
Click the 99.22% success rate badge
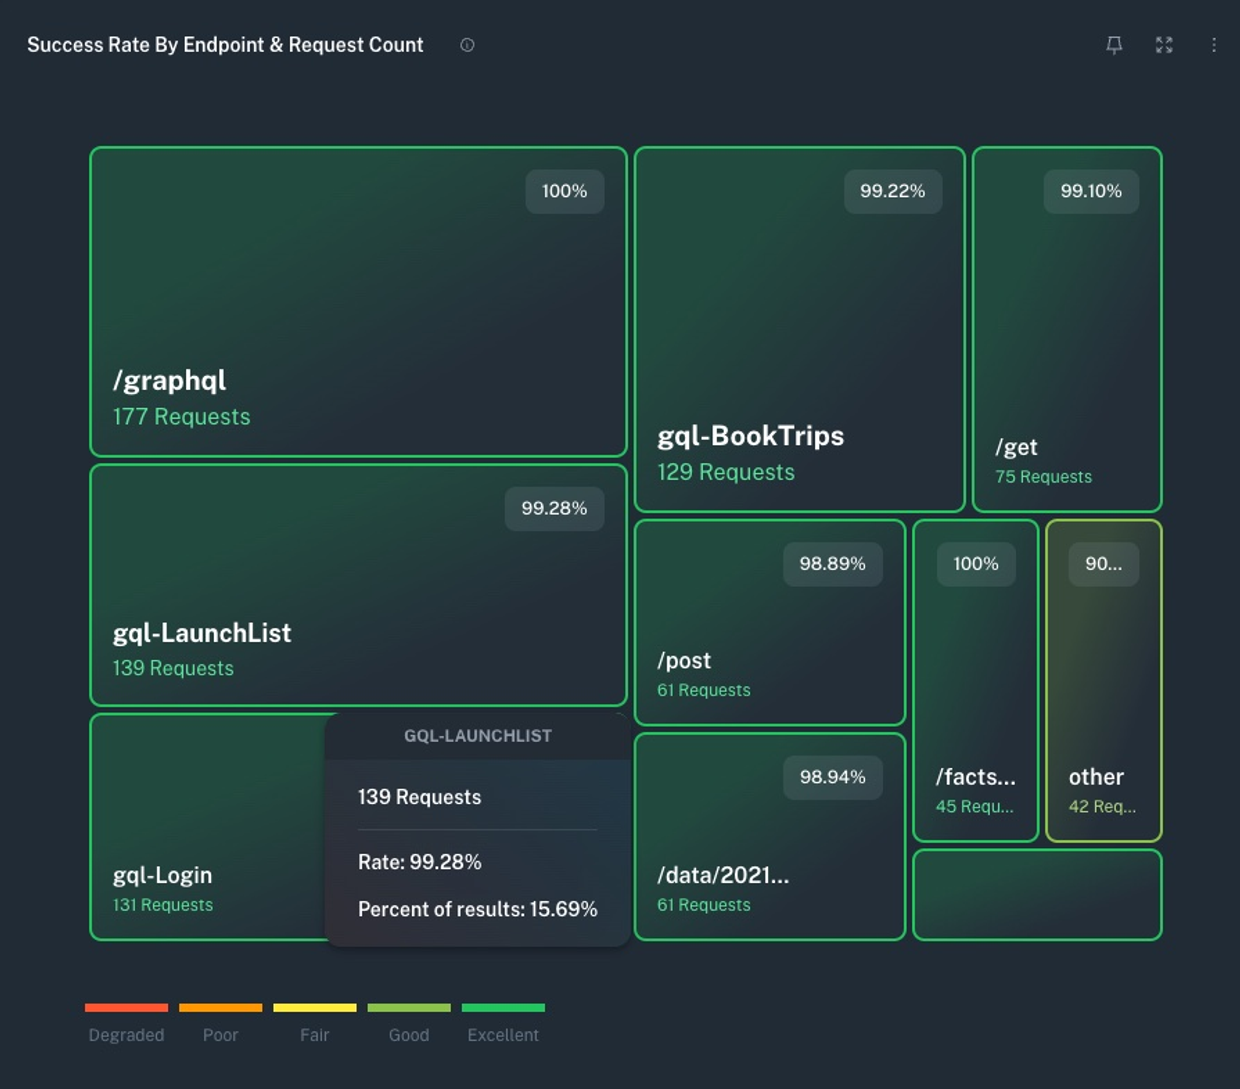coord(893,190)
